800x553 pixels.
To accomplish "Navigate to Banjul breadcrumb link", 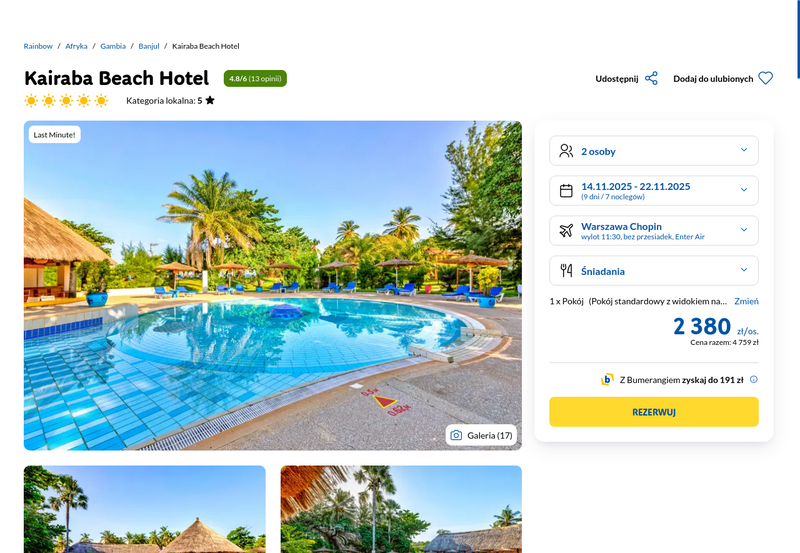I will click(x=148, y=46).
